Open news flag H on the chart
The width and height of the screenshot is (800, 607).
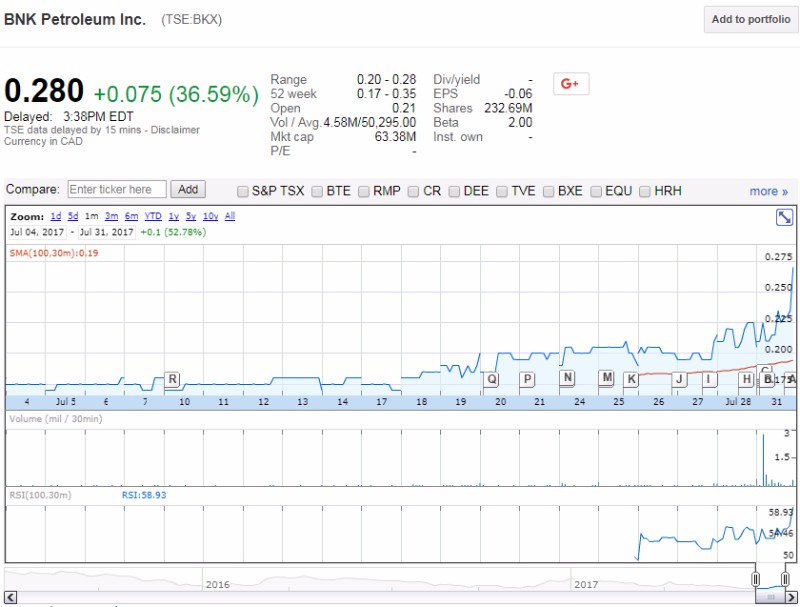click(746, 380)
